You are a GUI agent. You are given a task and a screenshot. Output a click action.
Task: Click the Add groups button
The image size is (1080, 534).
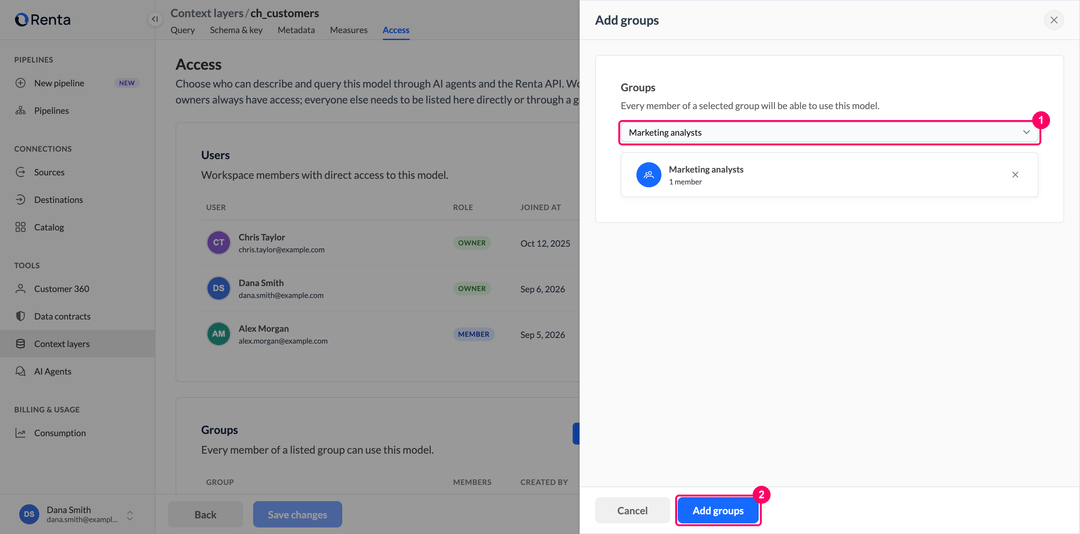coord(718,511)
